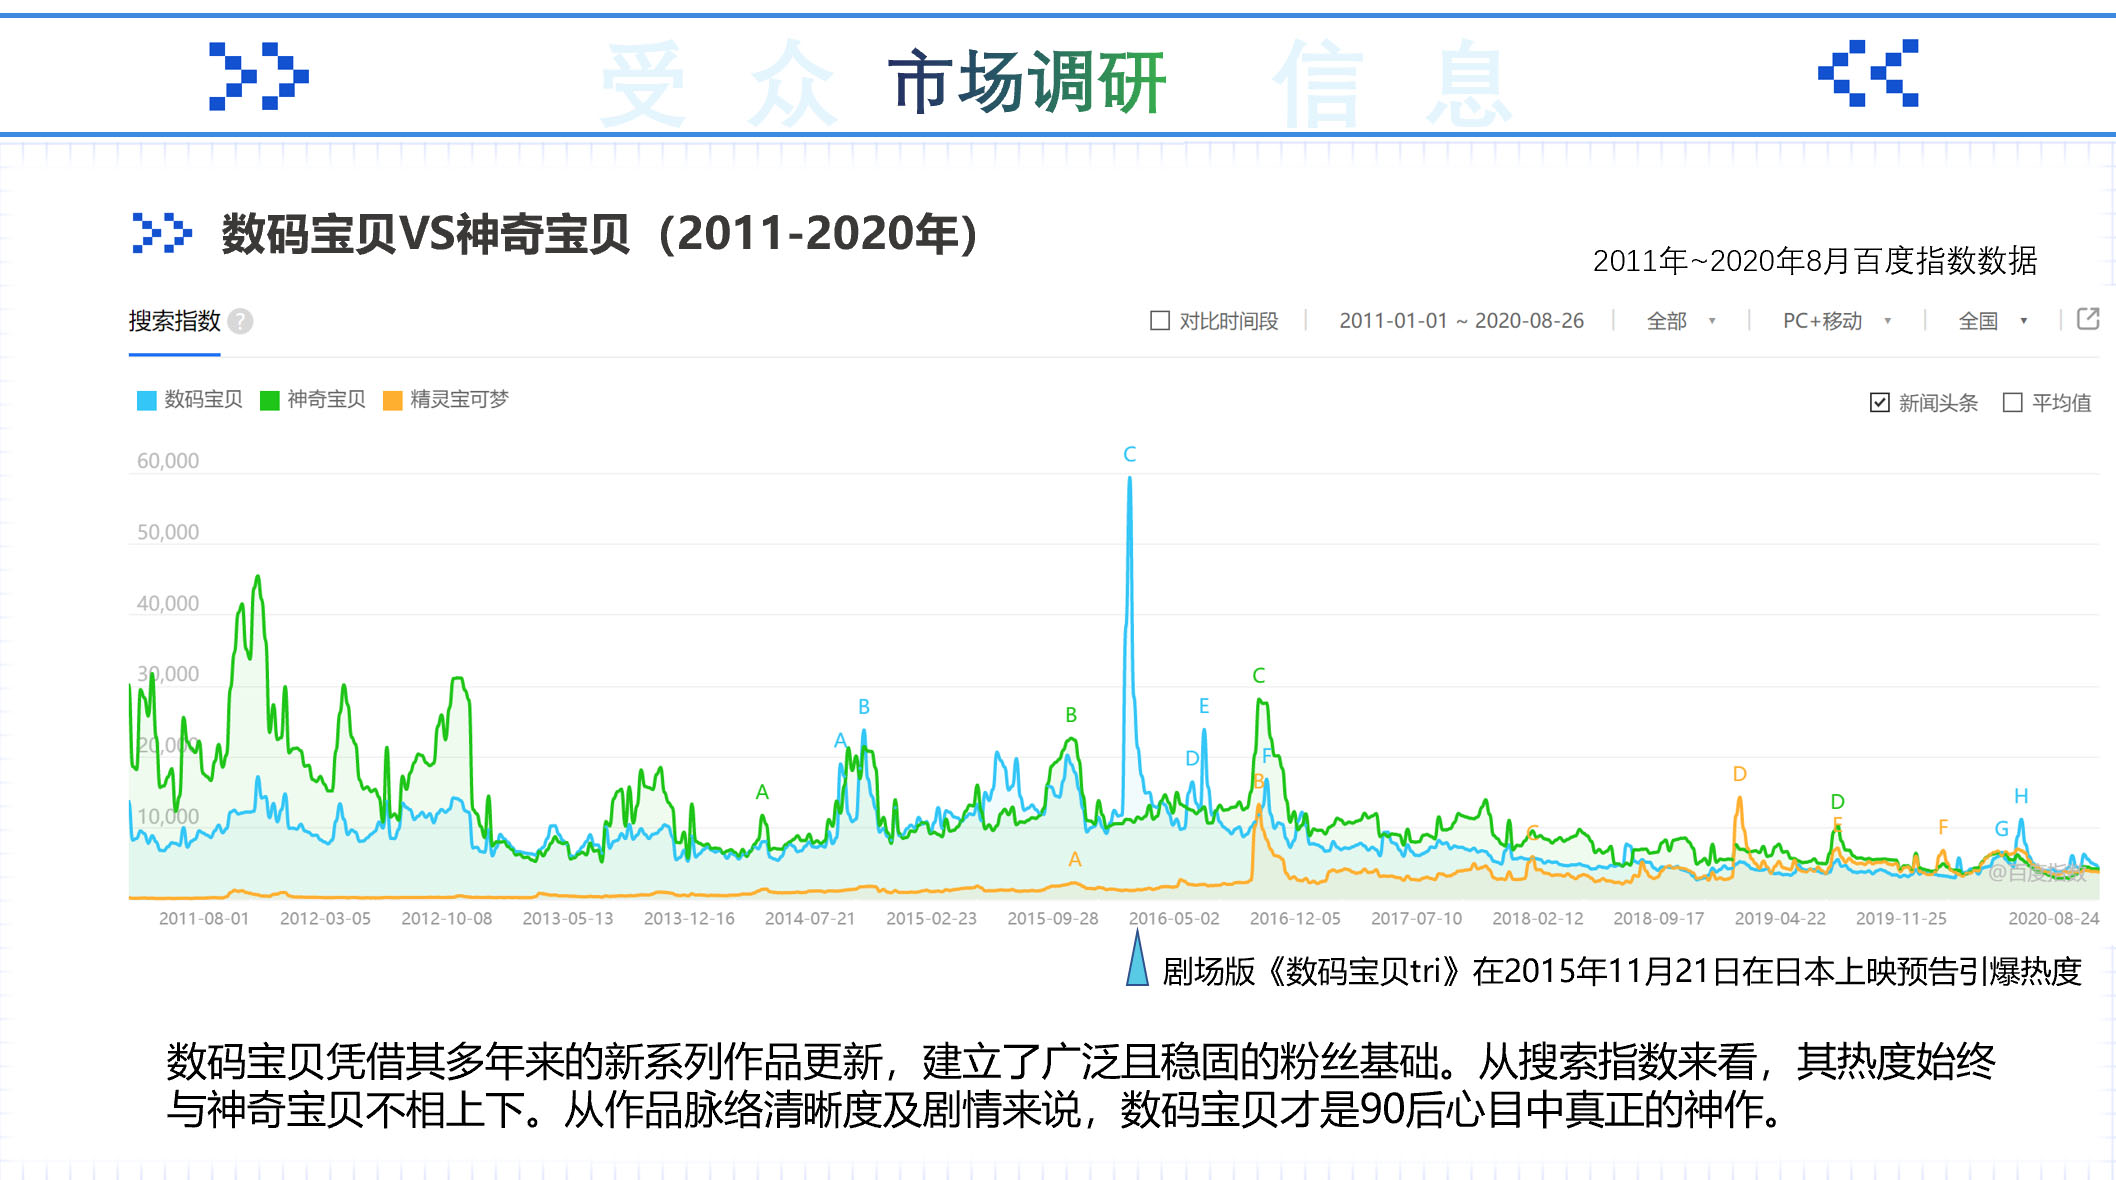Open the PC+移动 device dropdown

tap(1837, 321)
